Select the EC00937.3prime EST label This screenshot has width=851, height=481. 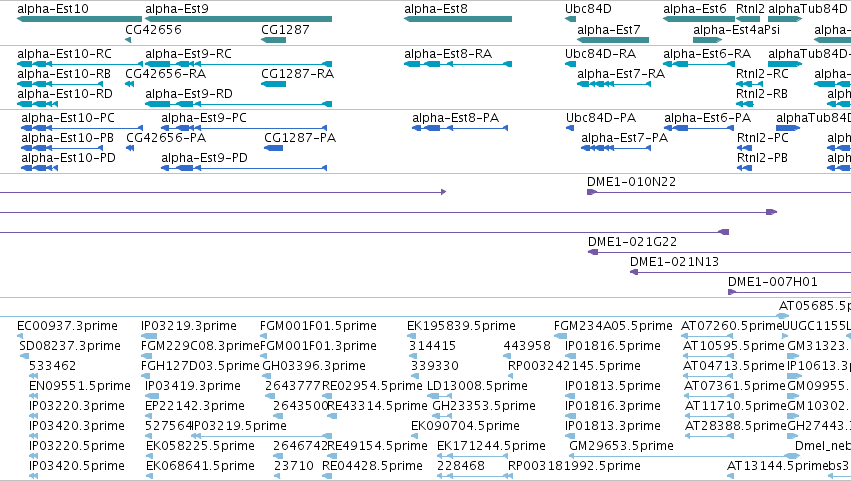67,325
